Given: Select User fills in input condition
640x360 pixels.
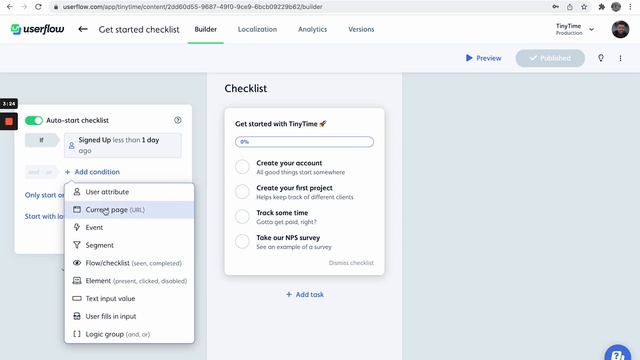Looking at the screenshot, I should pyautogui.click(x=129, y=316).
